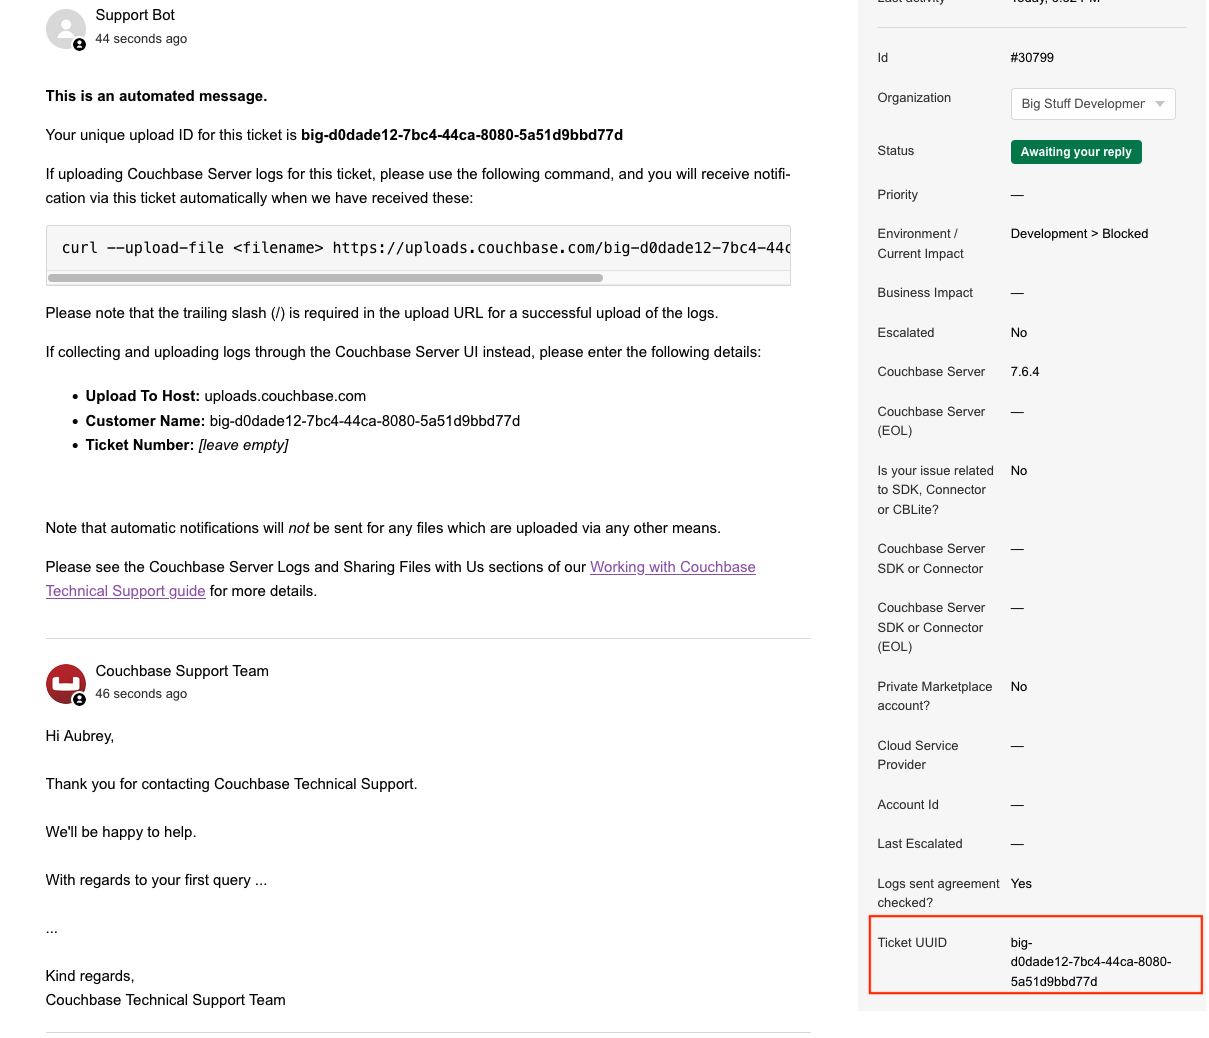Screen dimensions: 1209x1038
Task: Open the Organization dropdown Big Stuff Developmer
Action: pyautogui.click(x=1093, y=104)
